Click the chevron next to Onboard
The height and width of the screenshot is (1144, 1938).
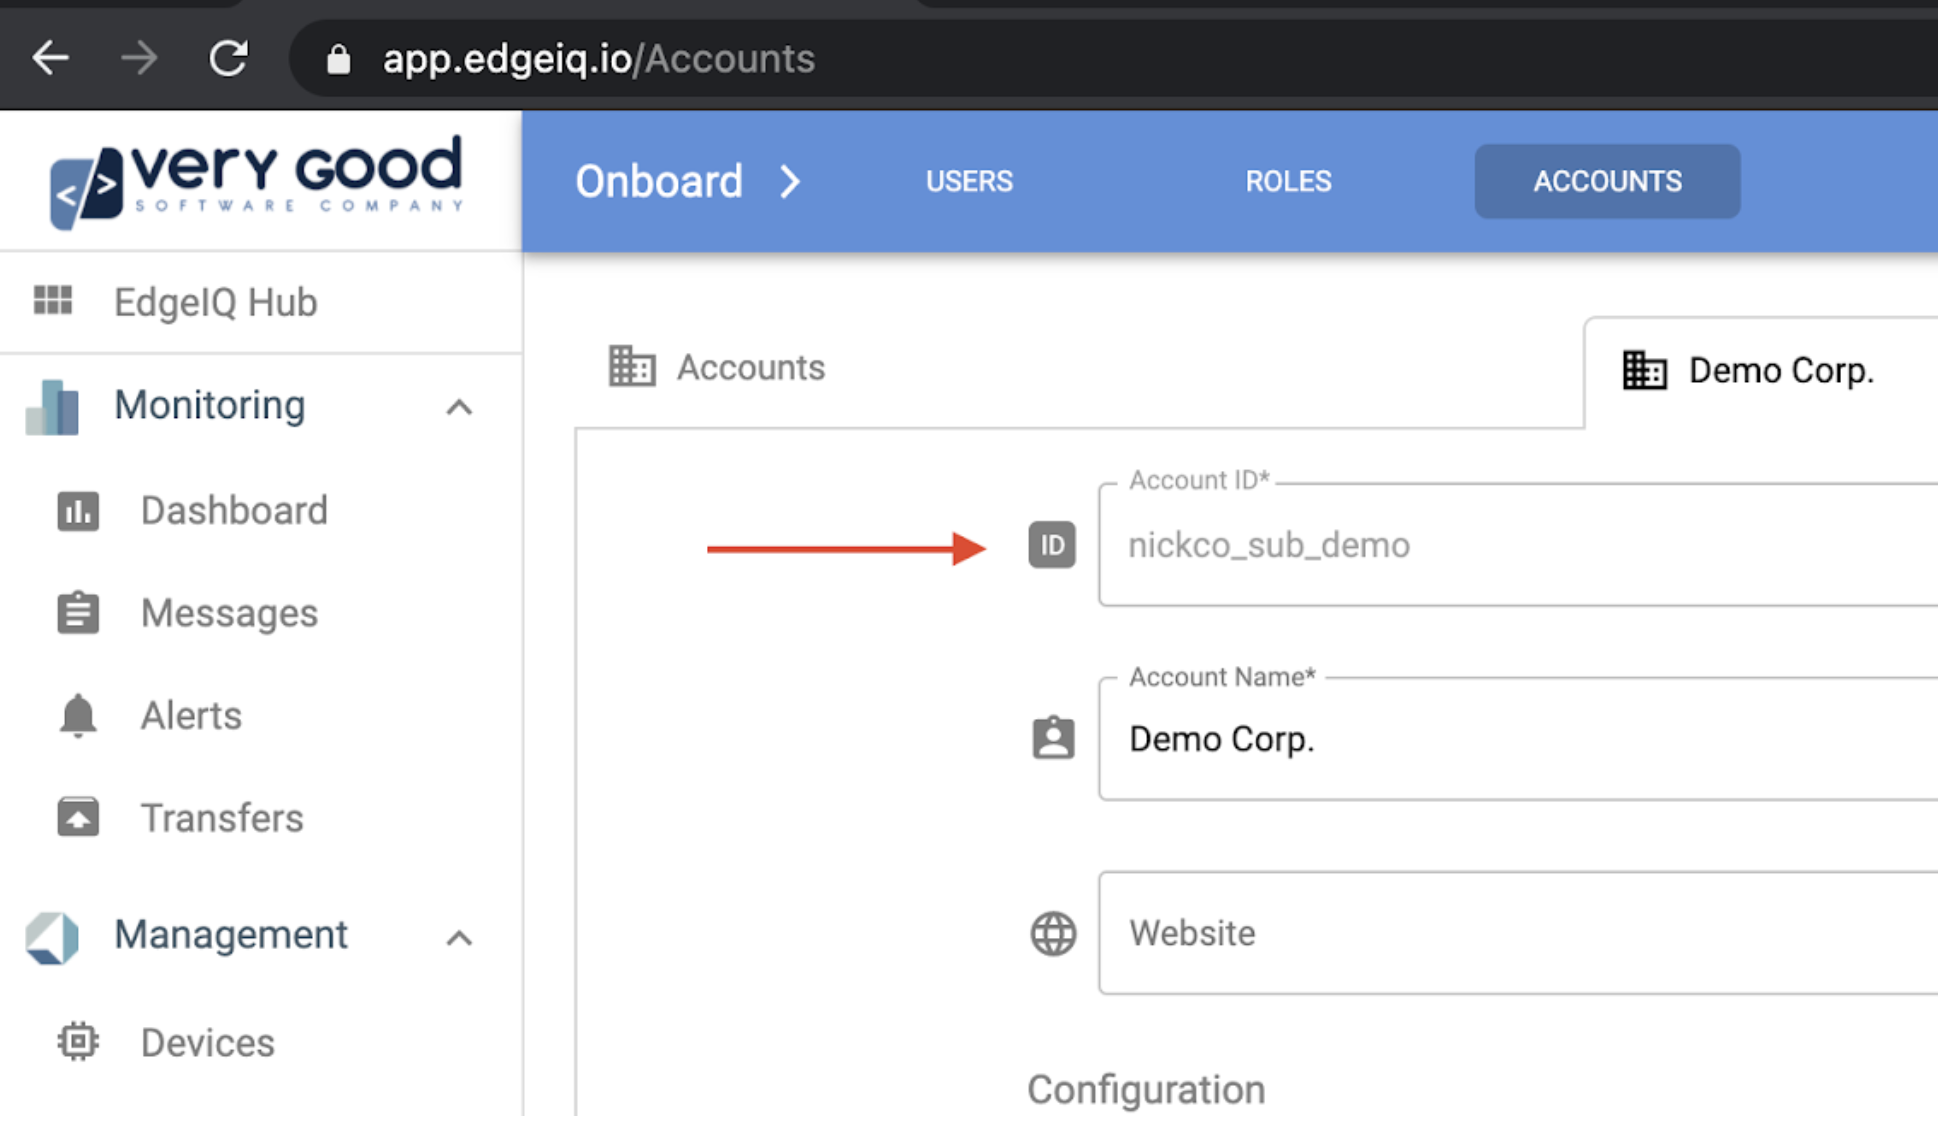pyautogui.click(x=790, y=182)
